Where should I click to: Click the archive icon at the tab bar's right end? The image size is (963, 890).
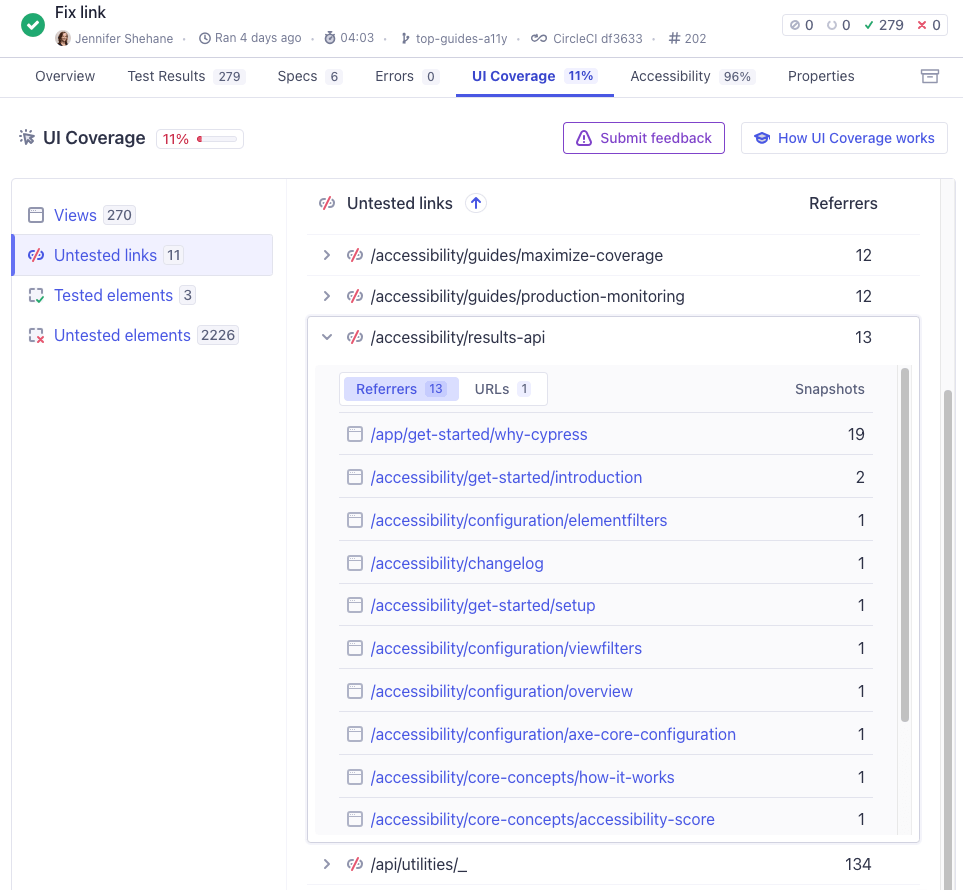coord(929,76)
